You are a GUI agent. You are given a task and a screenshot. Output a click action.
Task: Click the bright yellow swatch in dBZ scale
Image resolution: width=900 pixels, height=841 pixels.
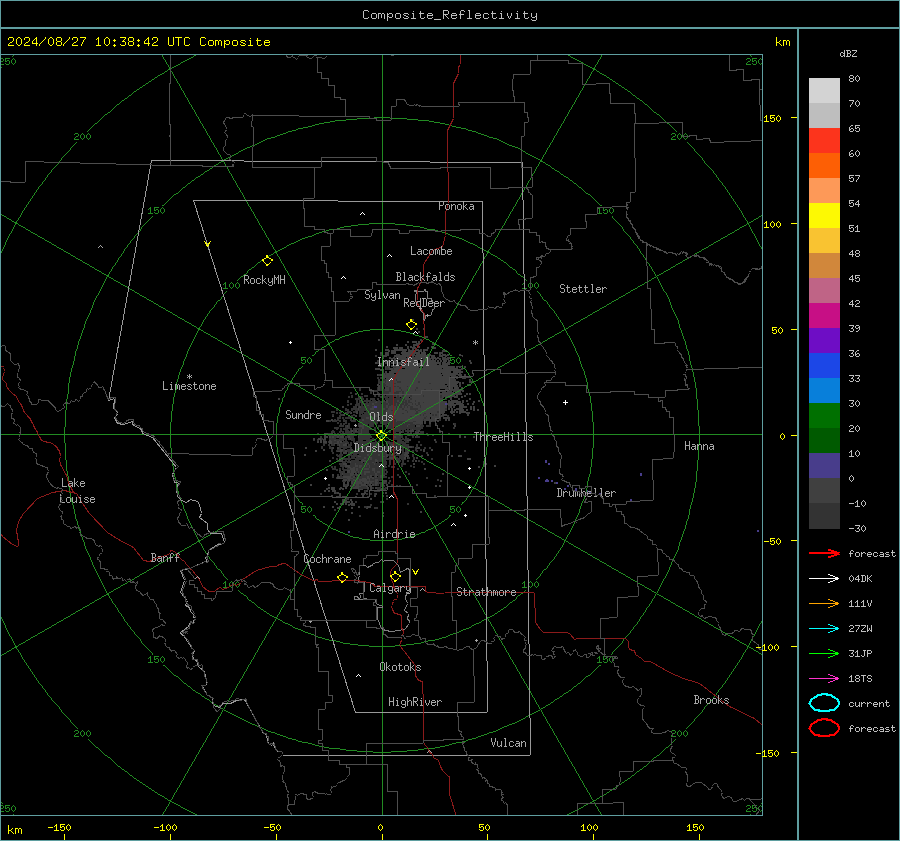pos(824,215)
